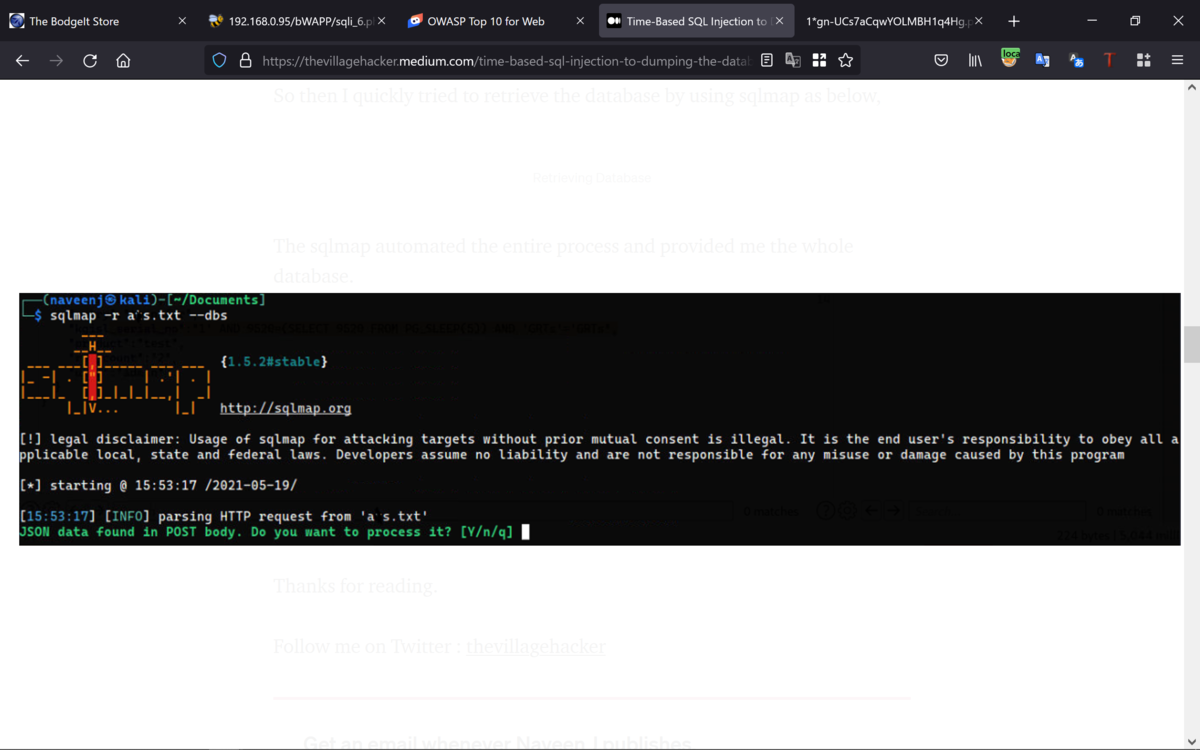Open the extension with green 'loca' badge

click(1010, 59)
